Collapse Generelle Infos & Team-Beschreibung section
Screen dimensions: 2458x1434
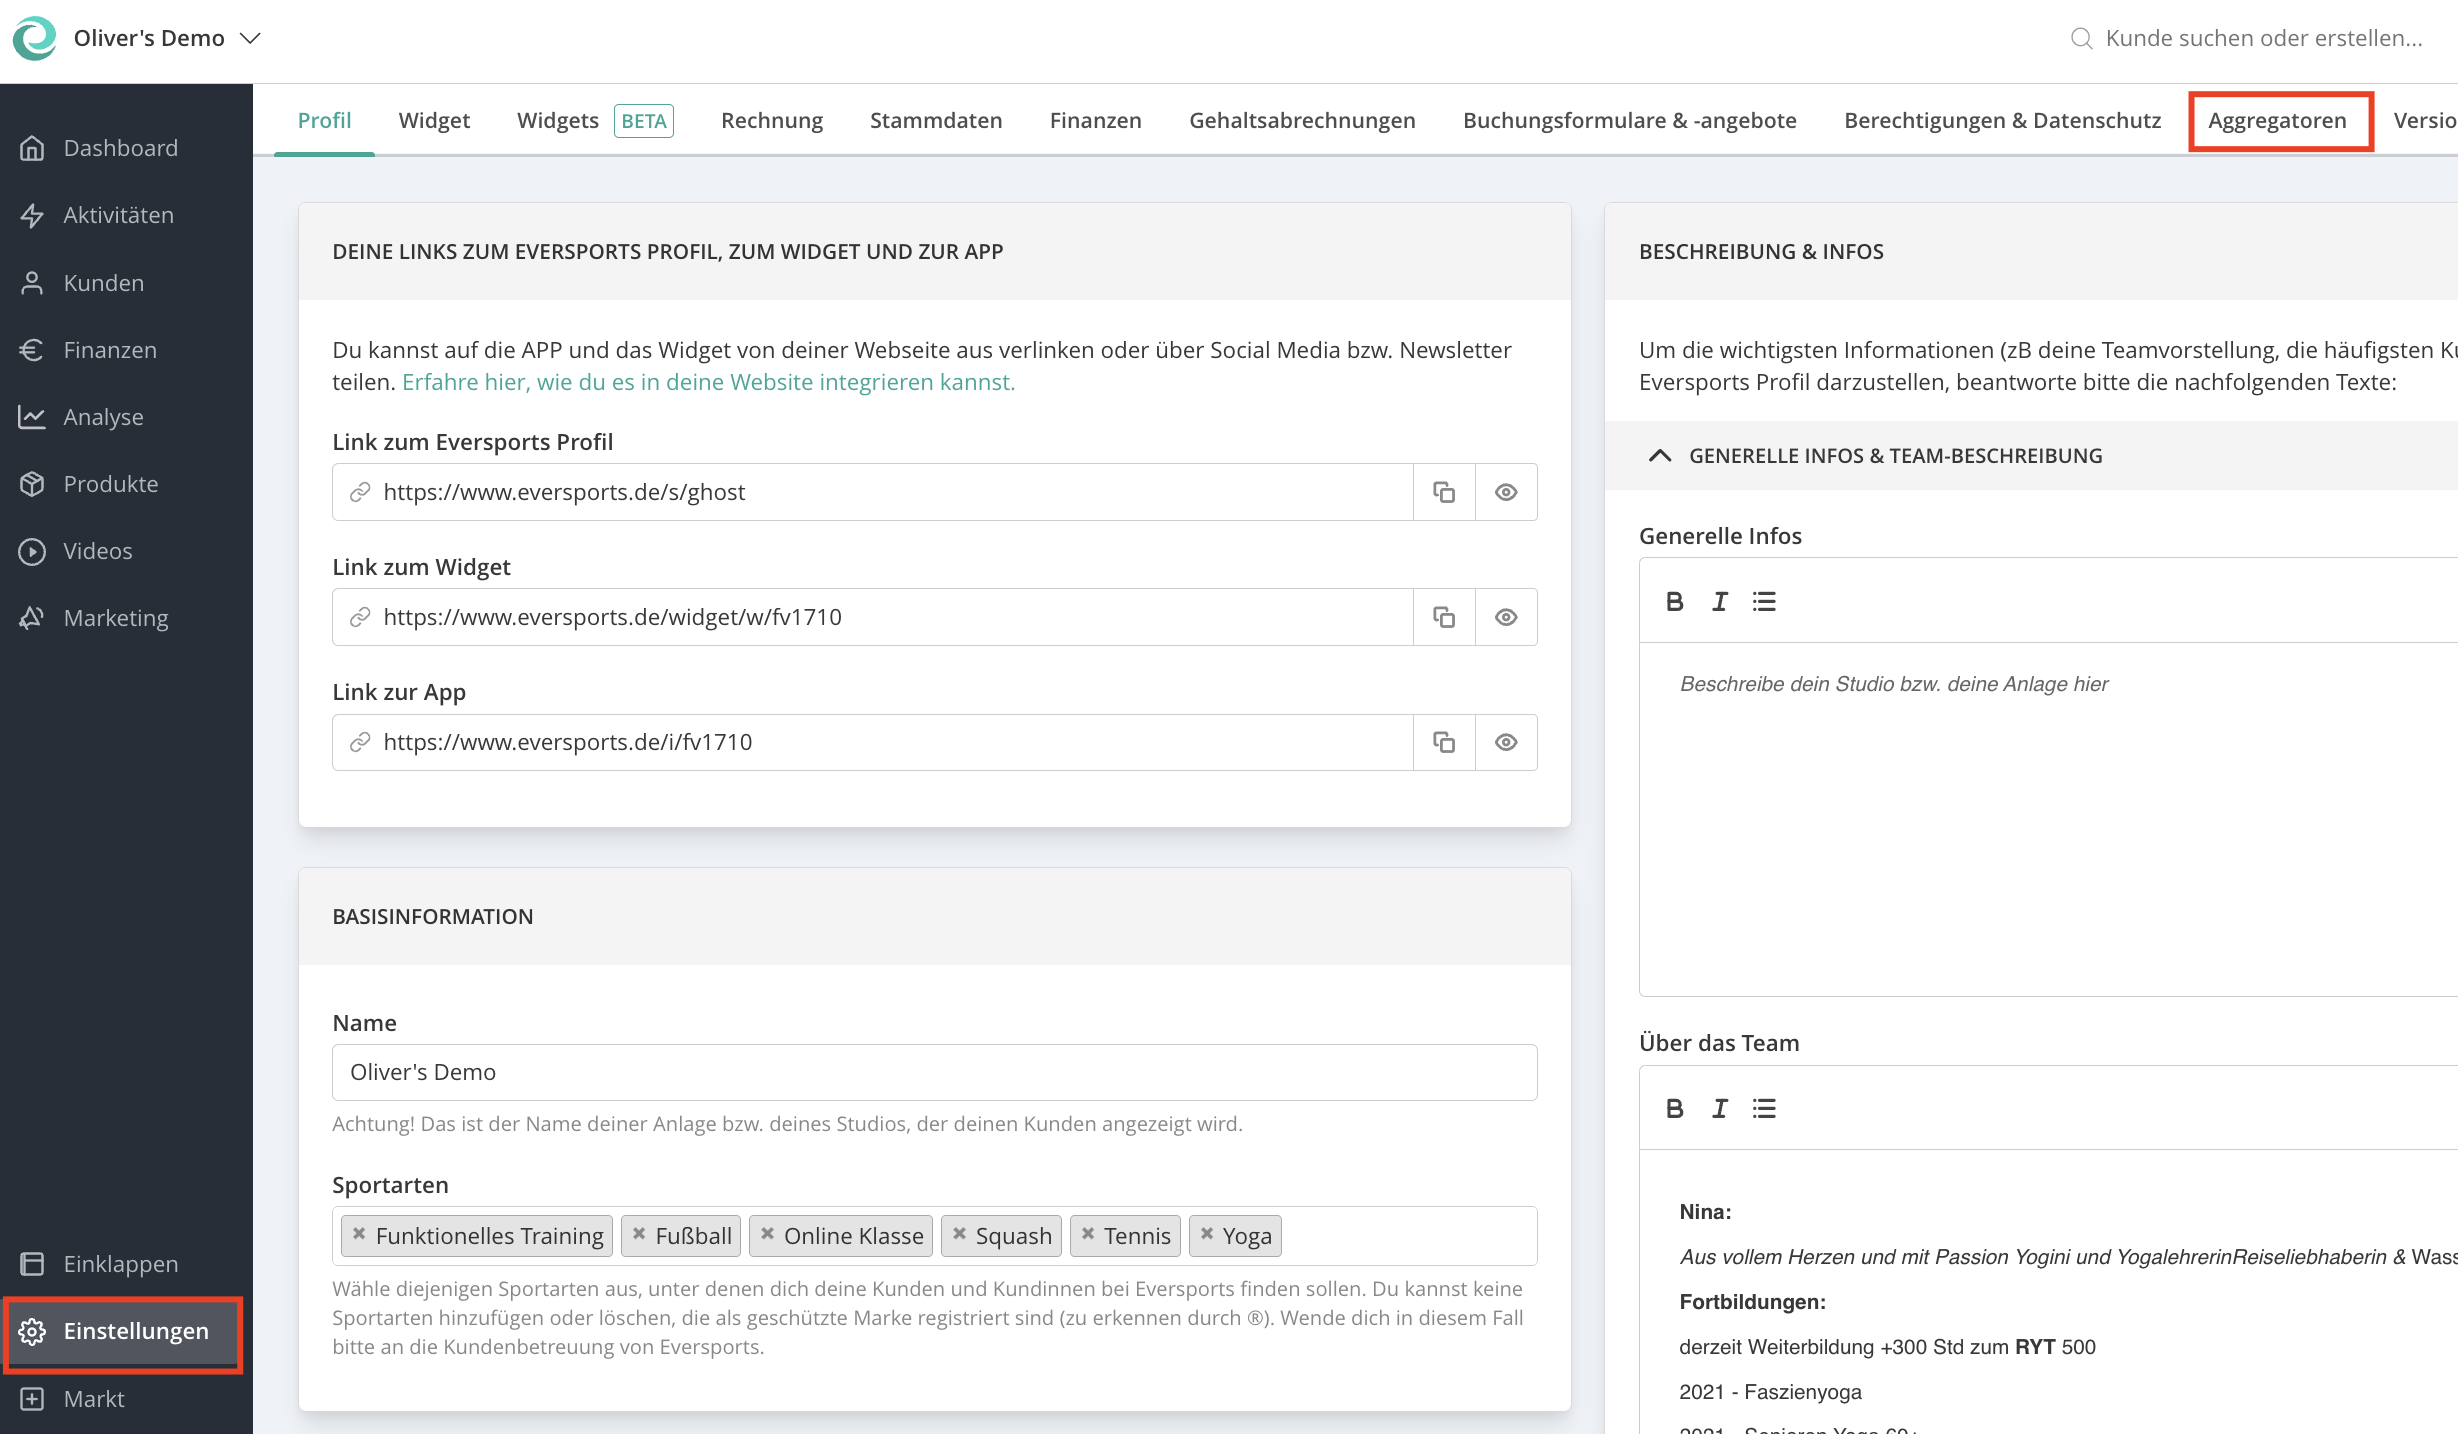[1660, 456]
